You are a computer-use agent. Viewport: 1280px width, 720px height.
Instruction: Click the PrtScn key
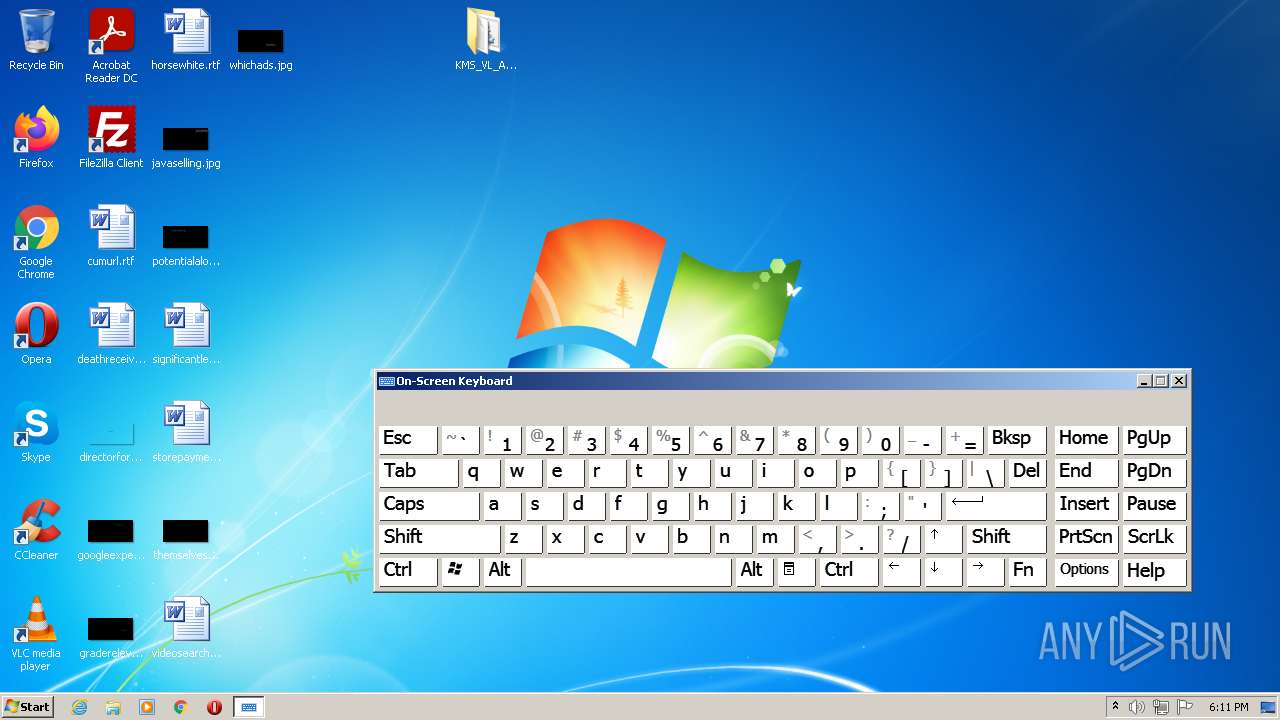1086,538
